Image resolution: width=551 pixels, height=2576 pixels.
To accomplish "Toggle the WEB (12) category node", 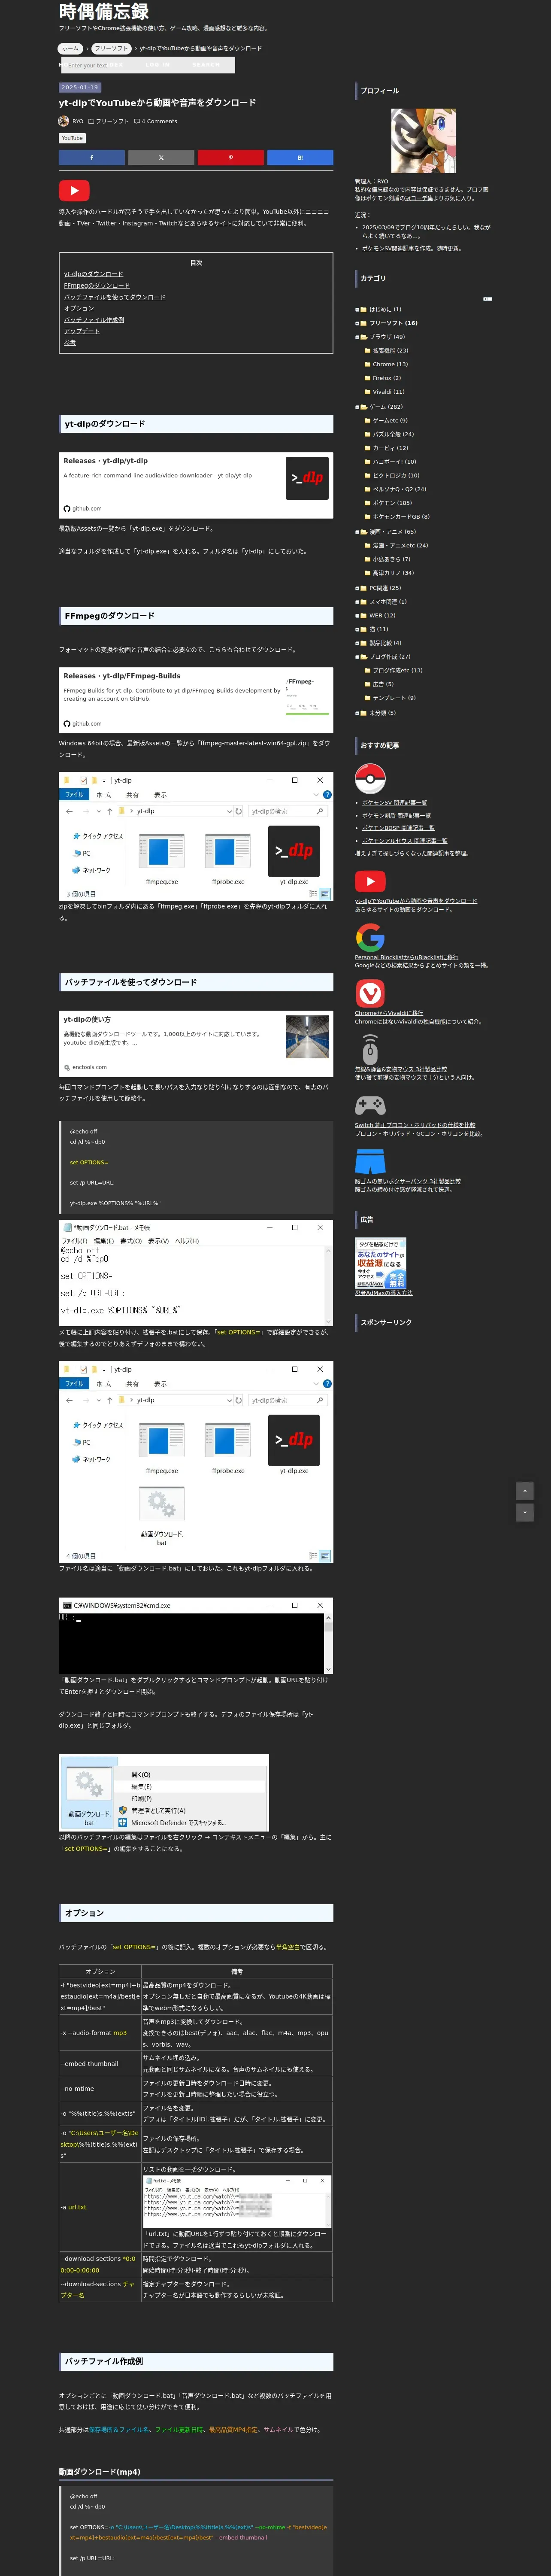I will click(x=357, y=616).
